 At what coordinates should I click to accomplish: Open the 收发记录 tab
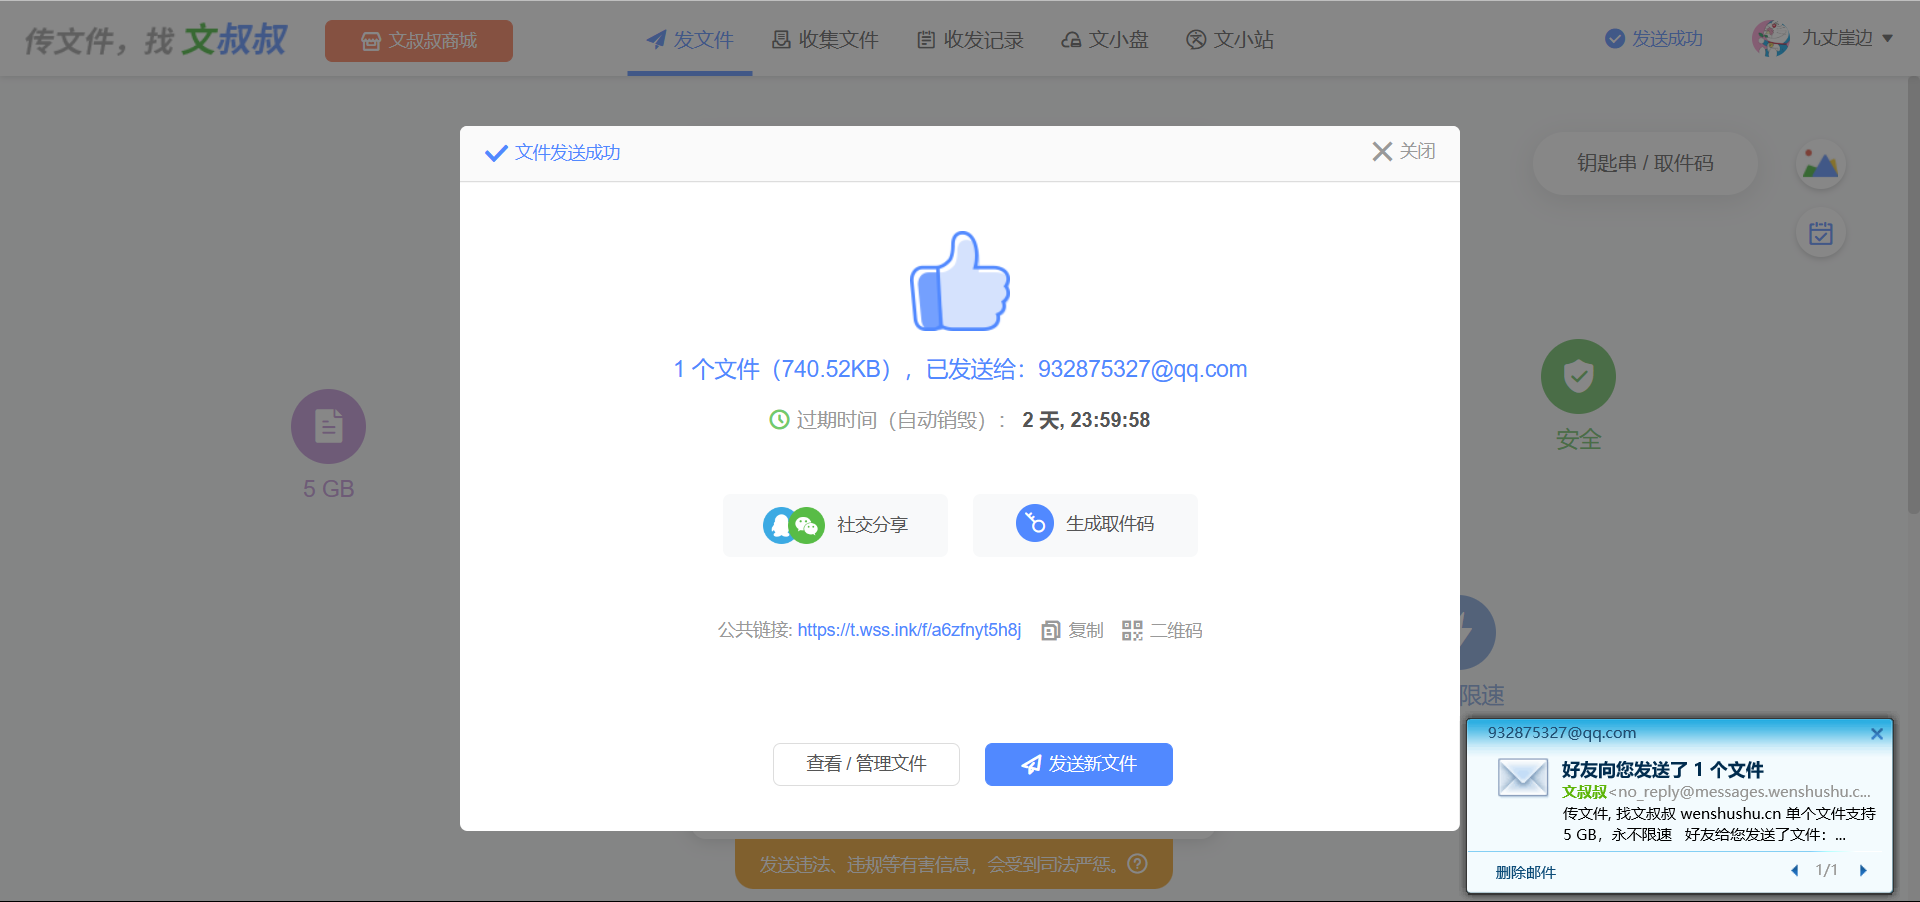click(970, 40)
